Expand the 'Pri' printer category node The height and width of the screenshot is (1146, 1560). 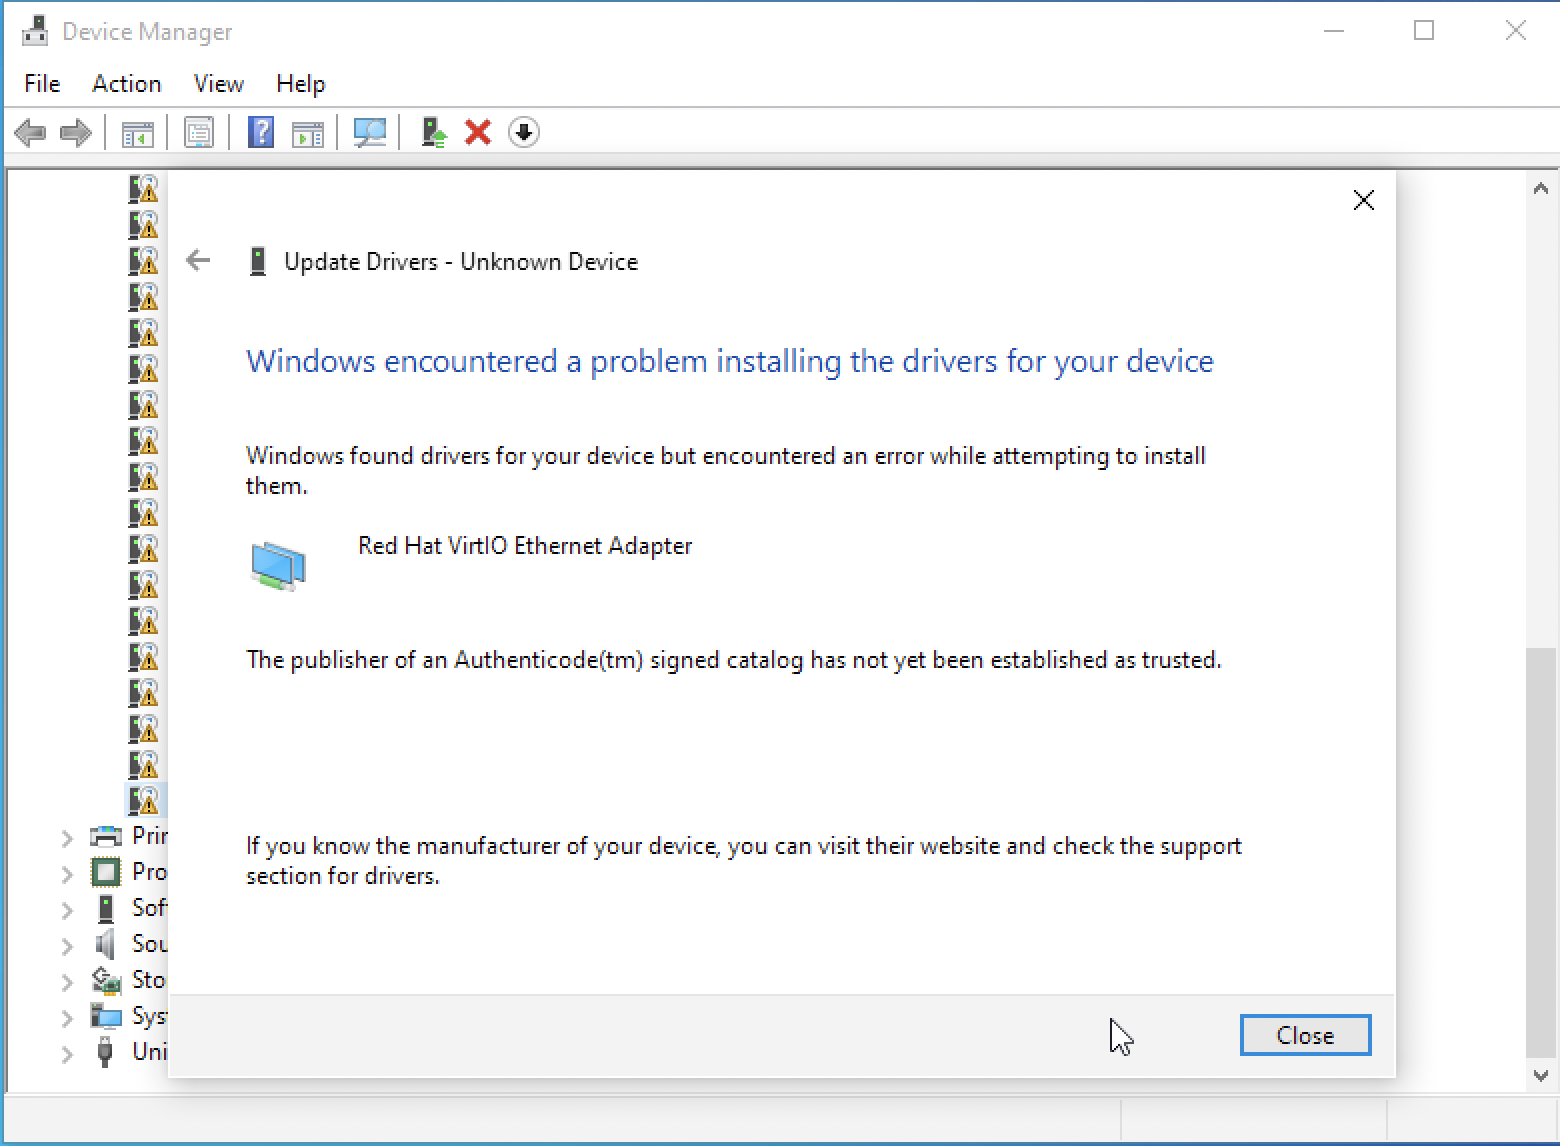click(67, 837)
